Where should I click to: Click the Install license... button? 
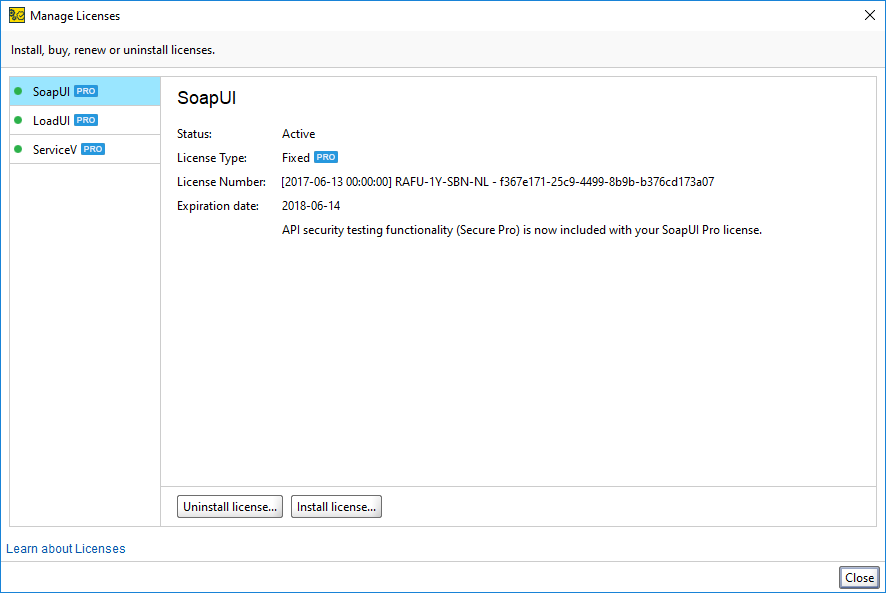tap(336, 507)
